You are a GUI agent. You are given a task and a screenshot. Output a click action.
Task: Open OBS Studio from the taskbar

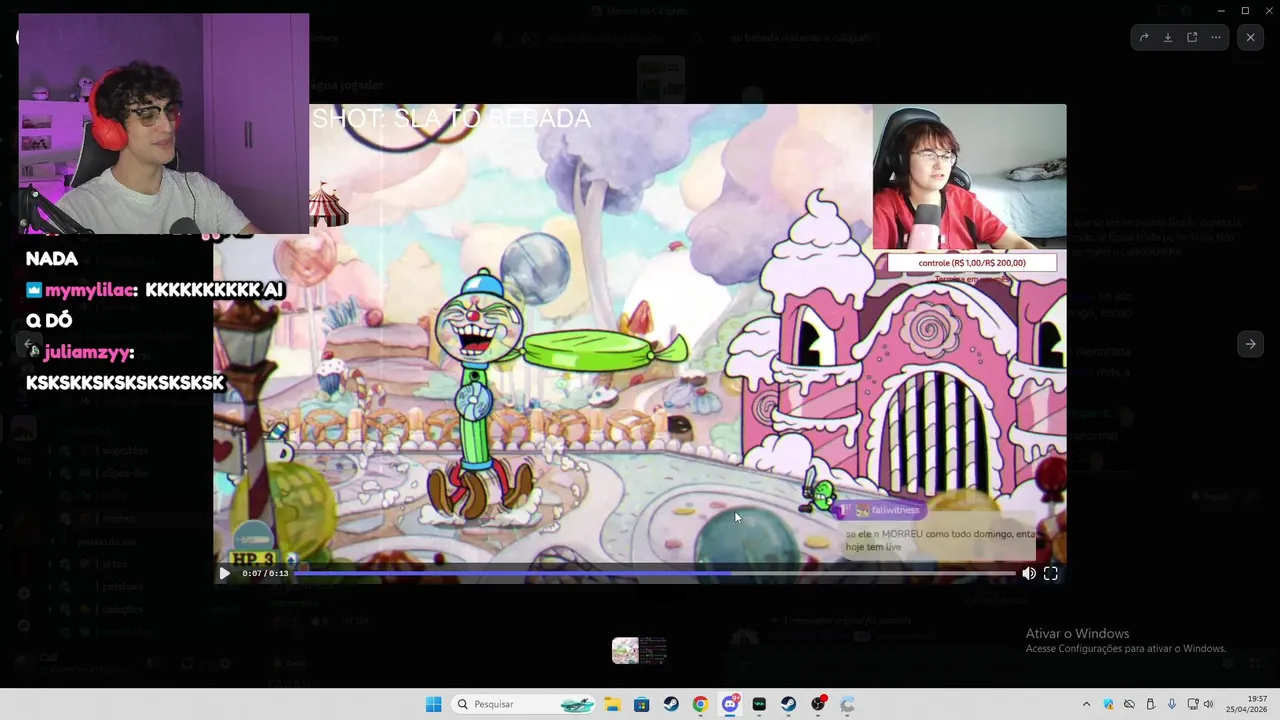(818, 704)
